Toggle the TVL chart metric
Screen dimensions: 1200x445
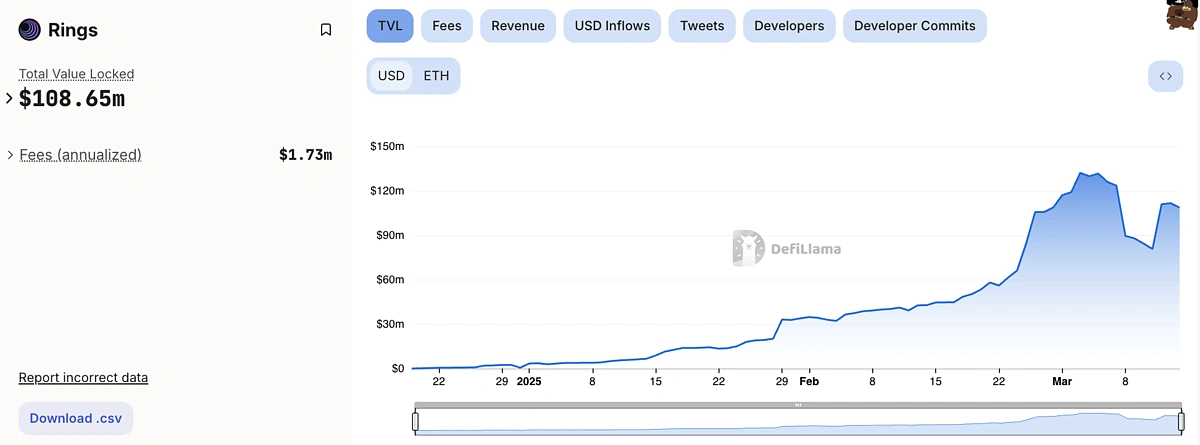[390, 26]
